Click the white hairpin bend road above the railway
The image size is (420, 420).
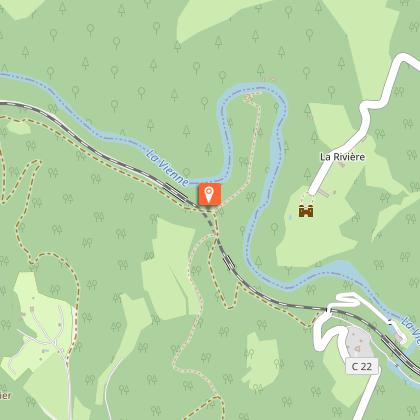click(349, 299)
